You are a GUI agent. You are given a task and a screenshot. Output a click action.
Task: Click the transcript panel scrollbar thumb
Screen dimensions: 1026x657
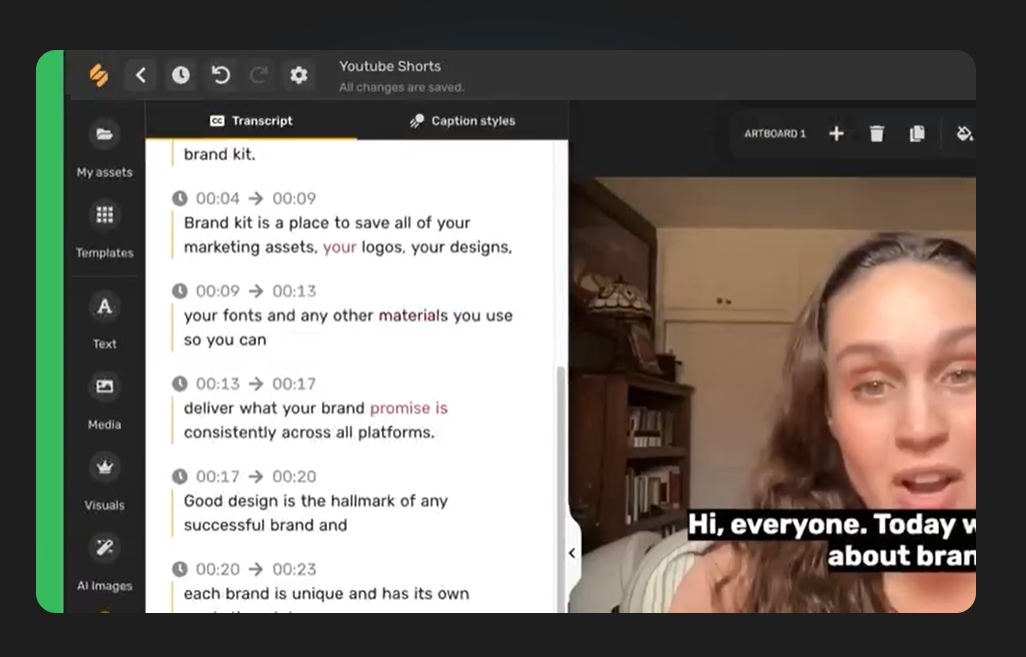pos(561,489)
